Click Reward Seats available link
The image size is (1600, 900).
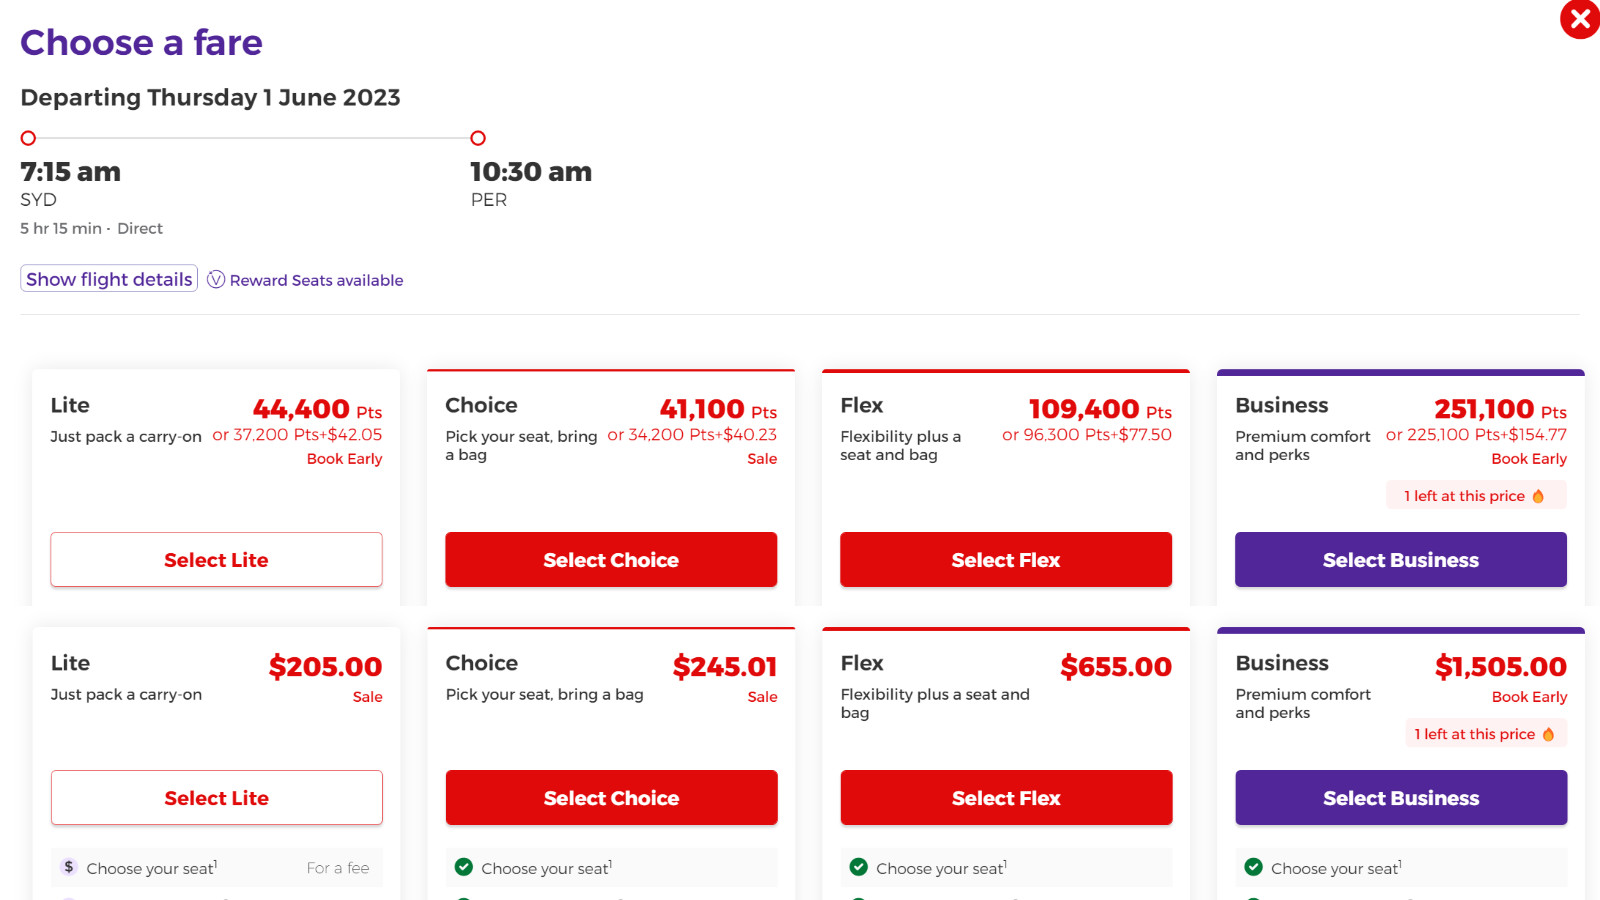316,281
